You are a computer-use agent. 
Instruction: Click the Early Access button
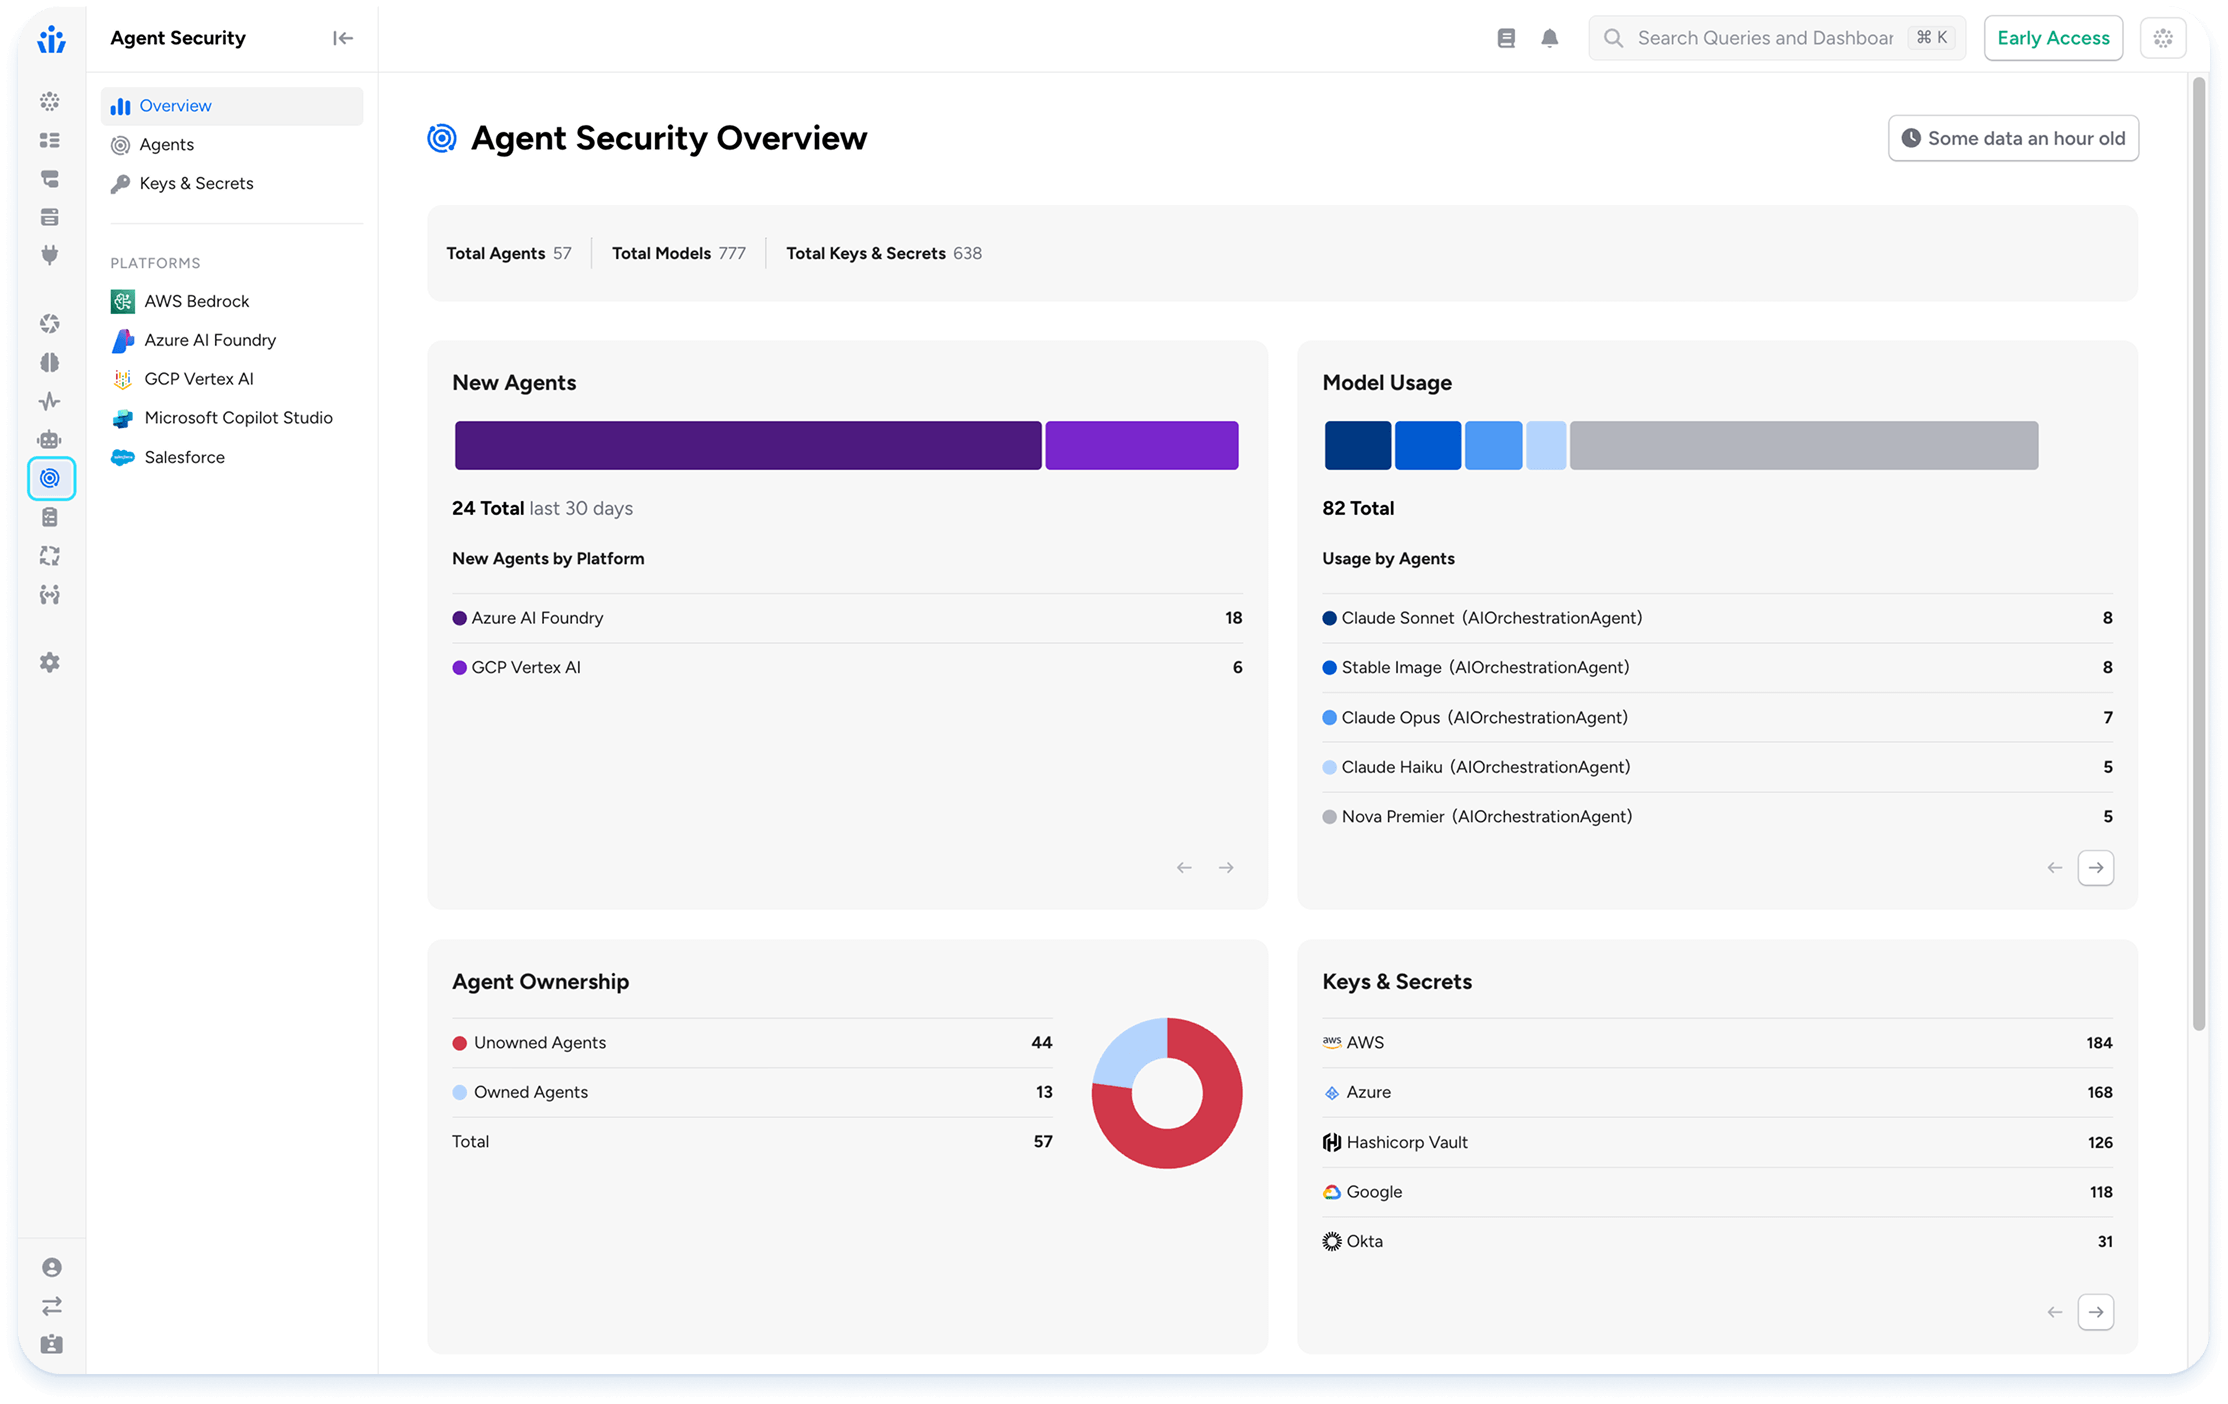(x=2053, y=38)
